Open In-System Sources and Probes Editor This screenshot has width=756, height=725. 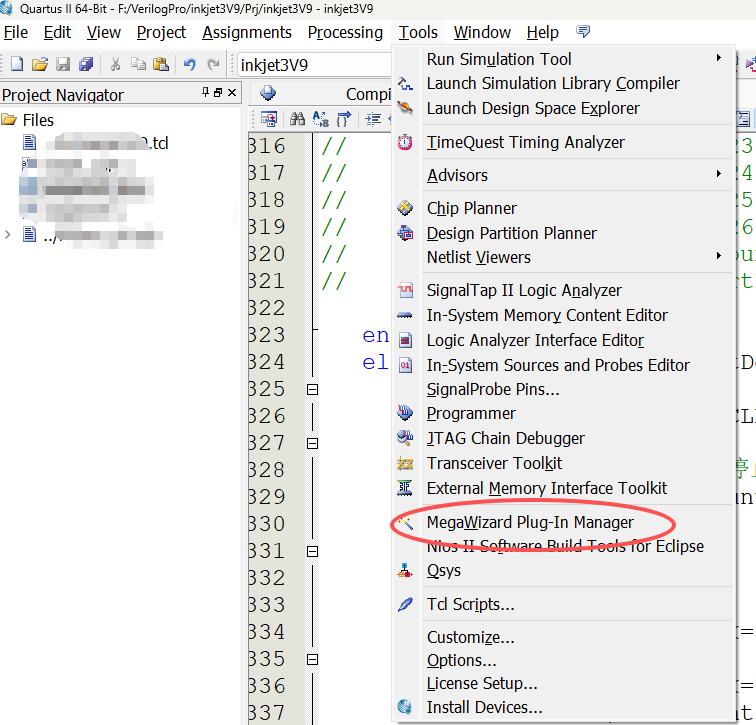[x=558, y=365]
